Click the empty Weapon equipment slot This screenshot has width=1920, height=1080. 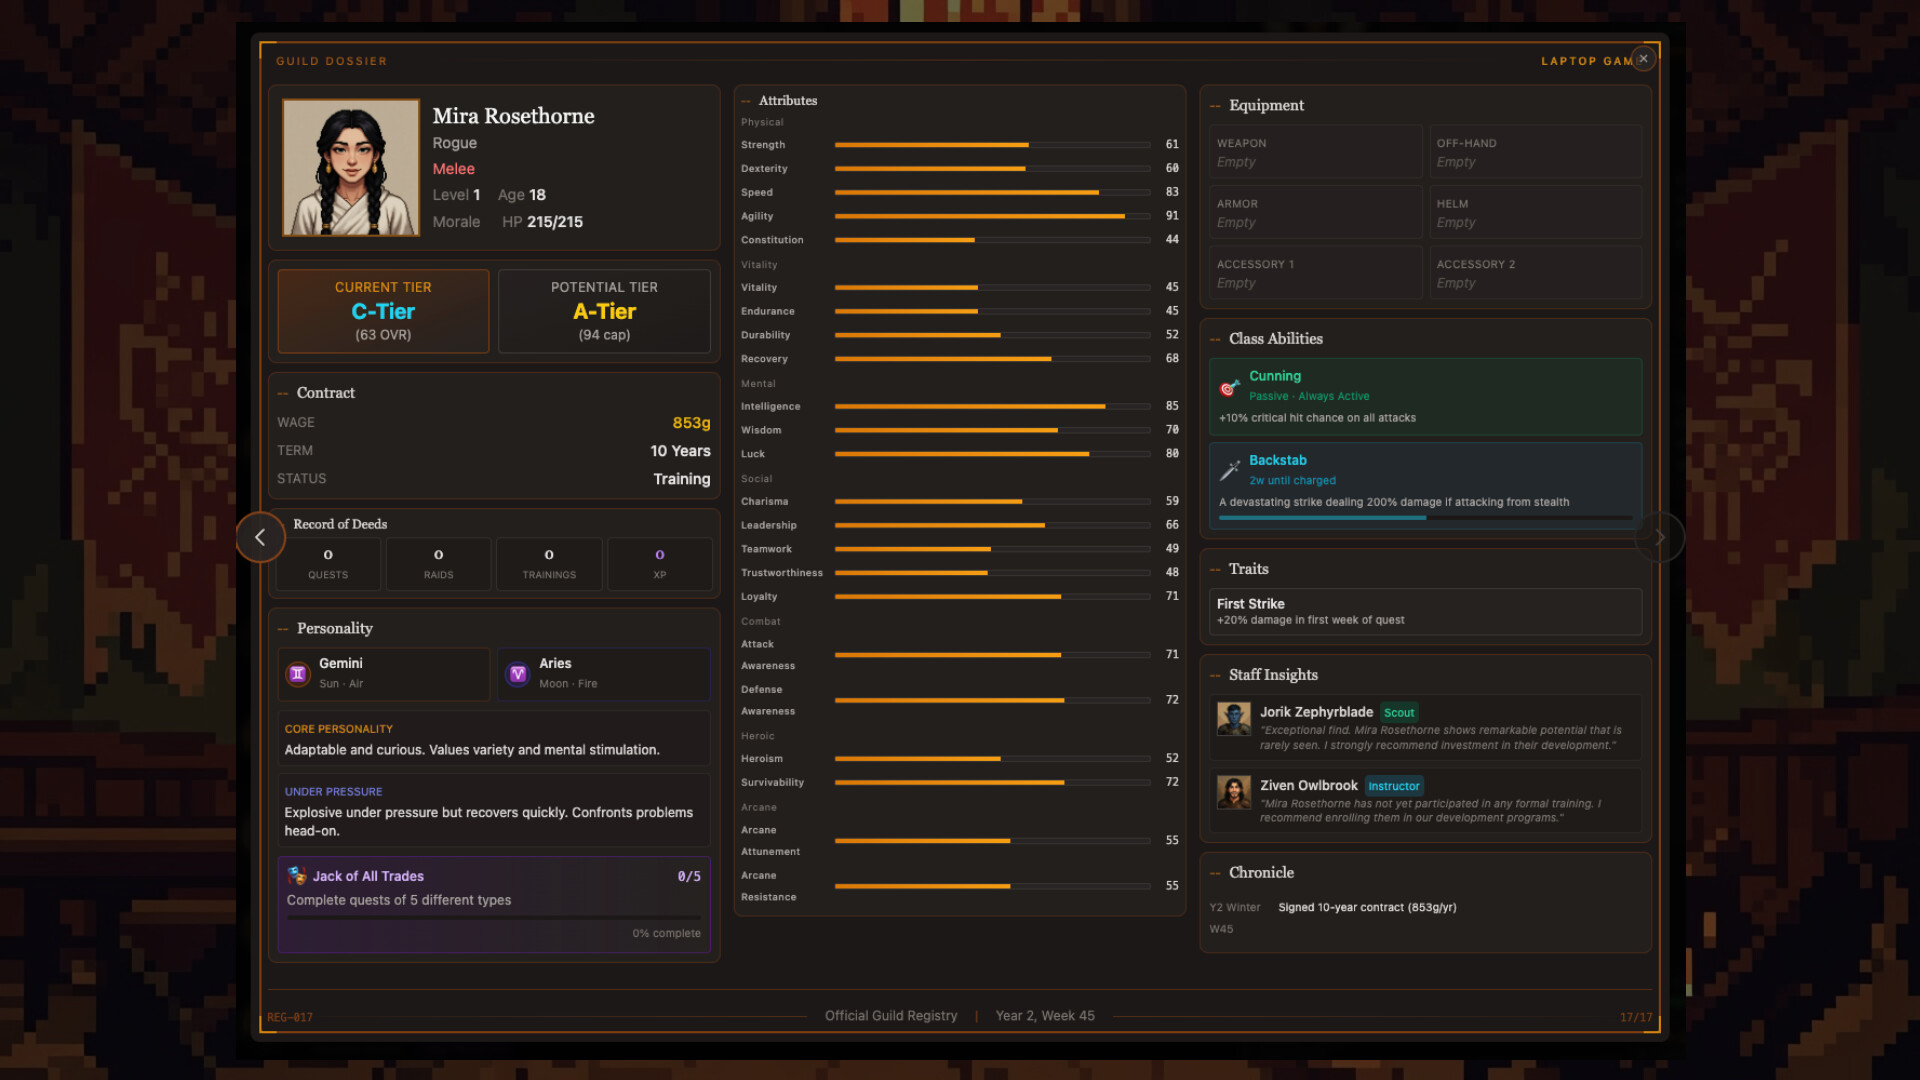pyautogui.click(x=1315, y=151)
